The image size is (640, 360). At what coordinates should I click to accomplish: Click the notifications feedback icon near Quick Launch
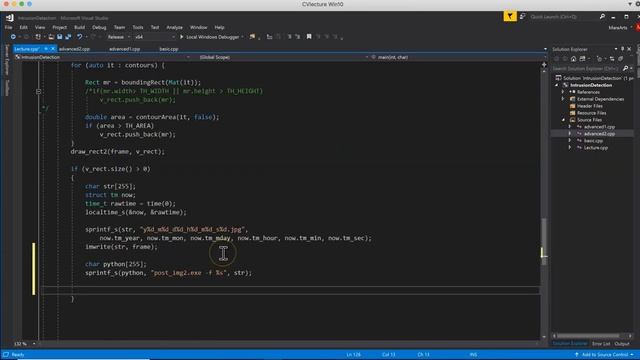pyautogui.click(x=522, y=16)
